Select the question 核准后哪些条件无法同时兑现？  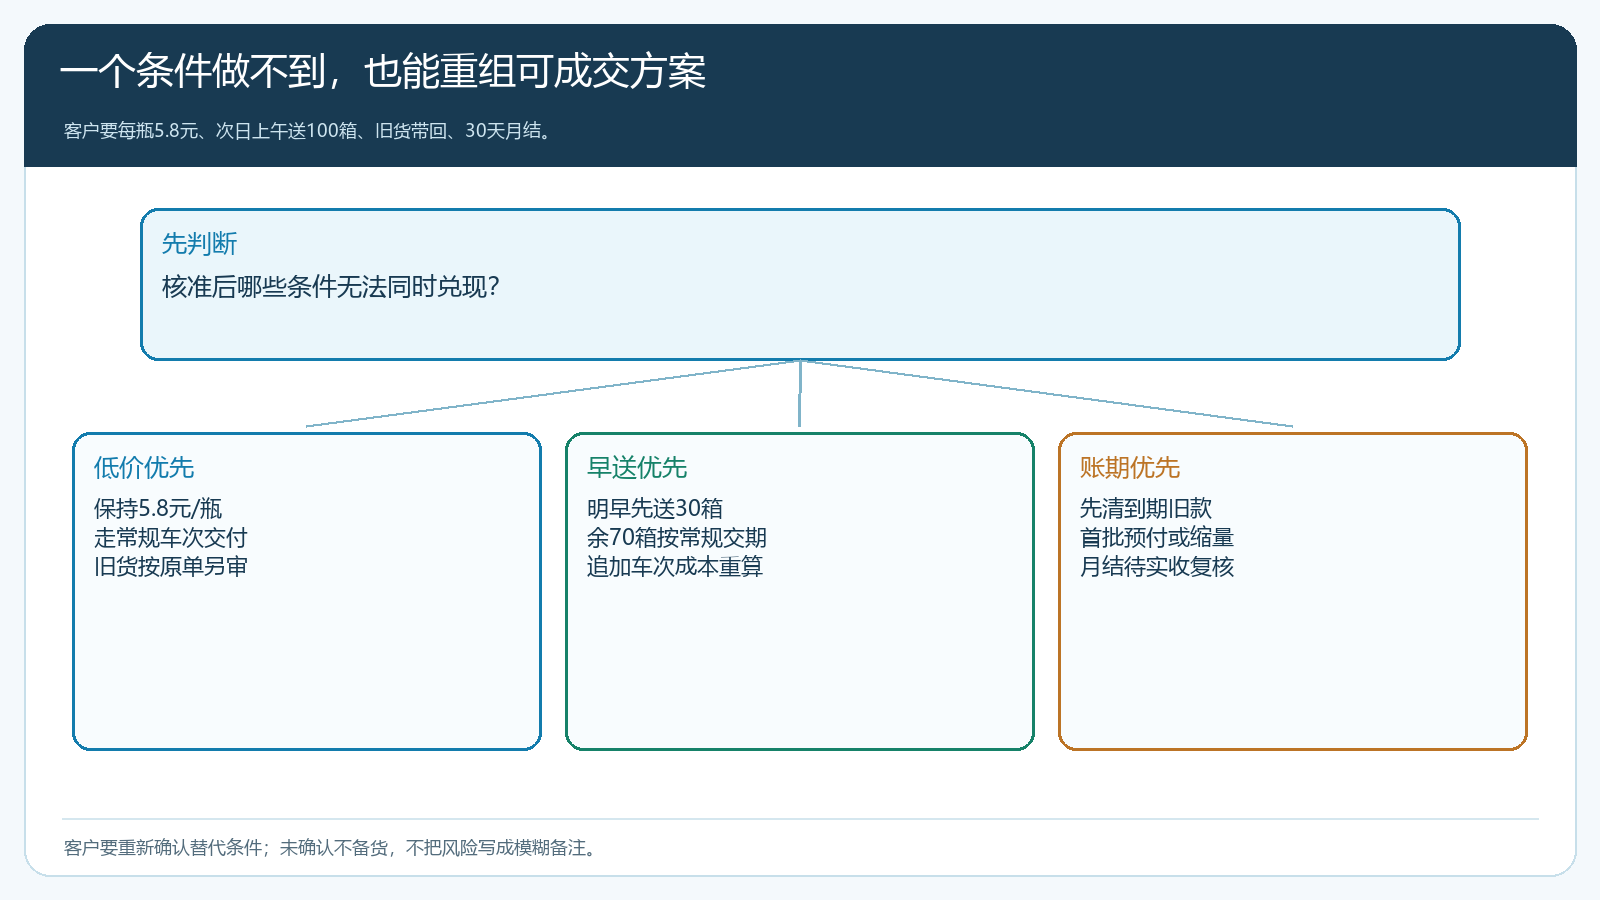pyautogui.click(x=331, y=287)
